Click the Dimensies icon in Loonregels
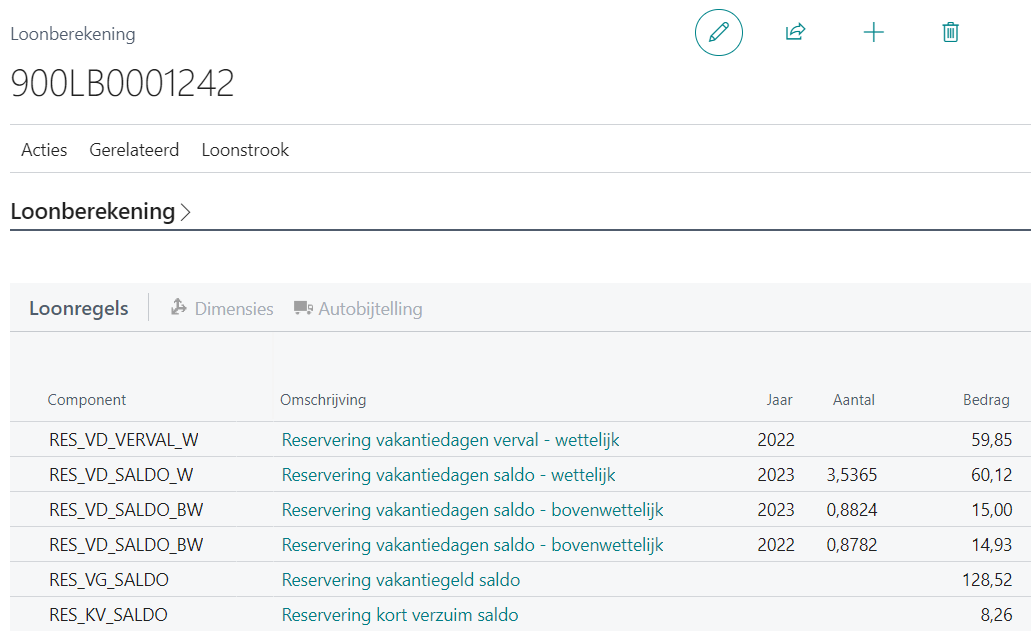This screenshot has height=631, width=1031. coord(179,308)
